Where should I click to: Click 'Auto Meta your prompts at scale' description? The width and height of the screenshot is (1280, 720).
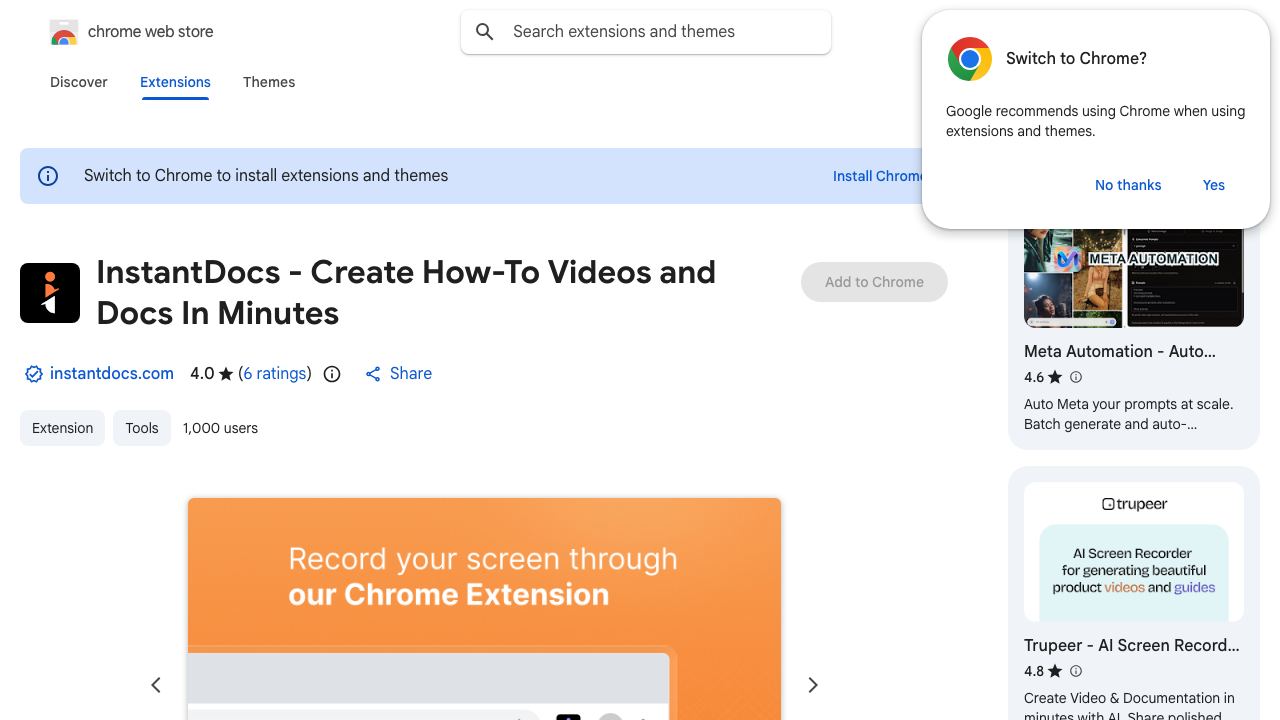tap(1128, 414)
